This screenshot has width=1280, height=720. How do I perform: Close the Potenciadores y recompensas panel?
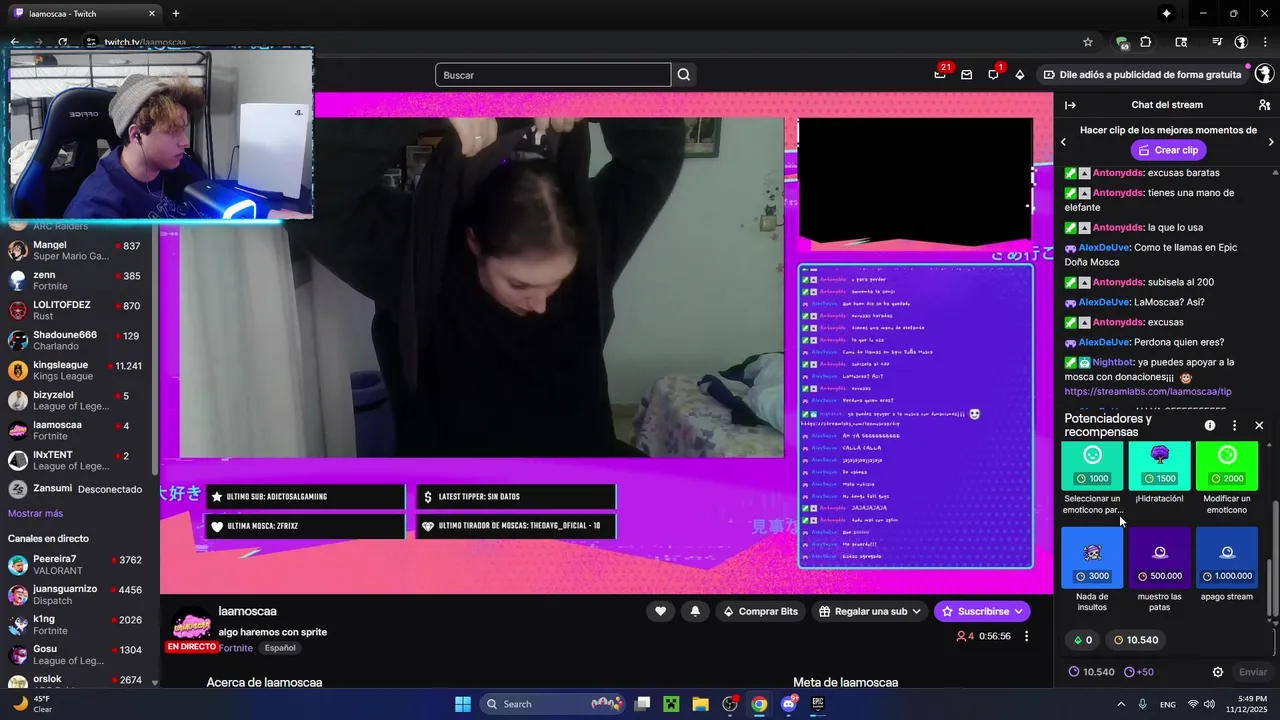[x=1259, y=425]
